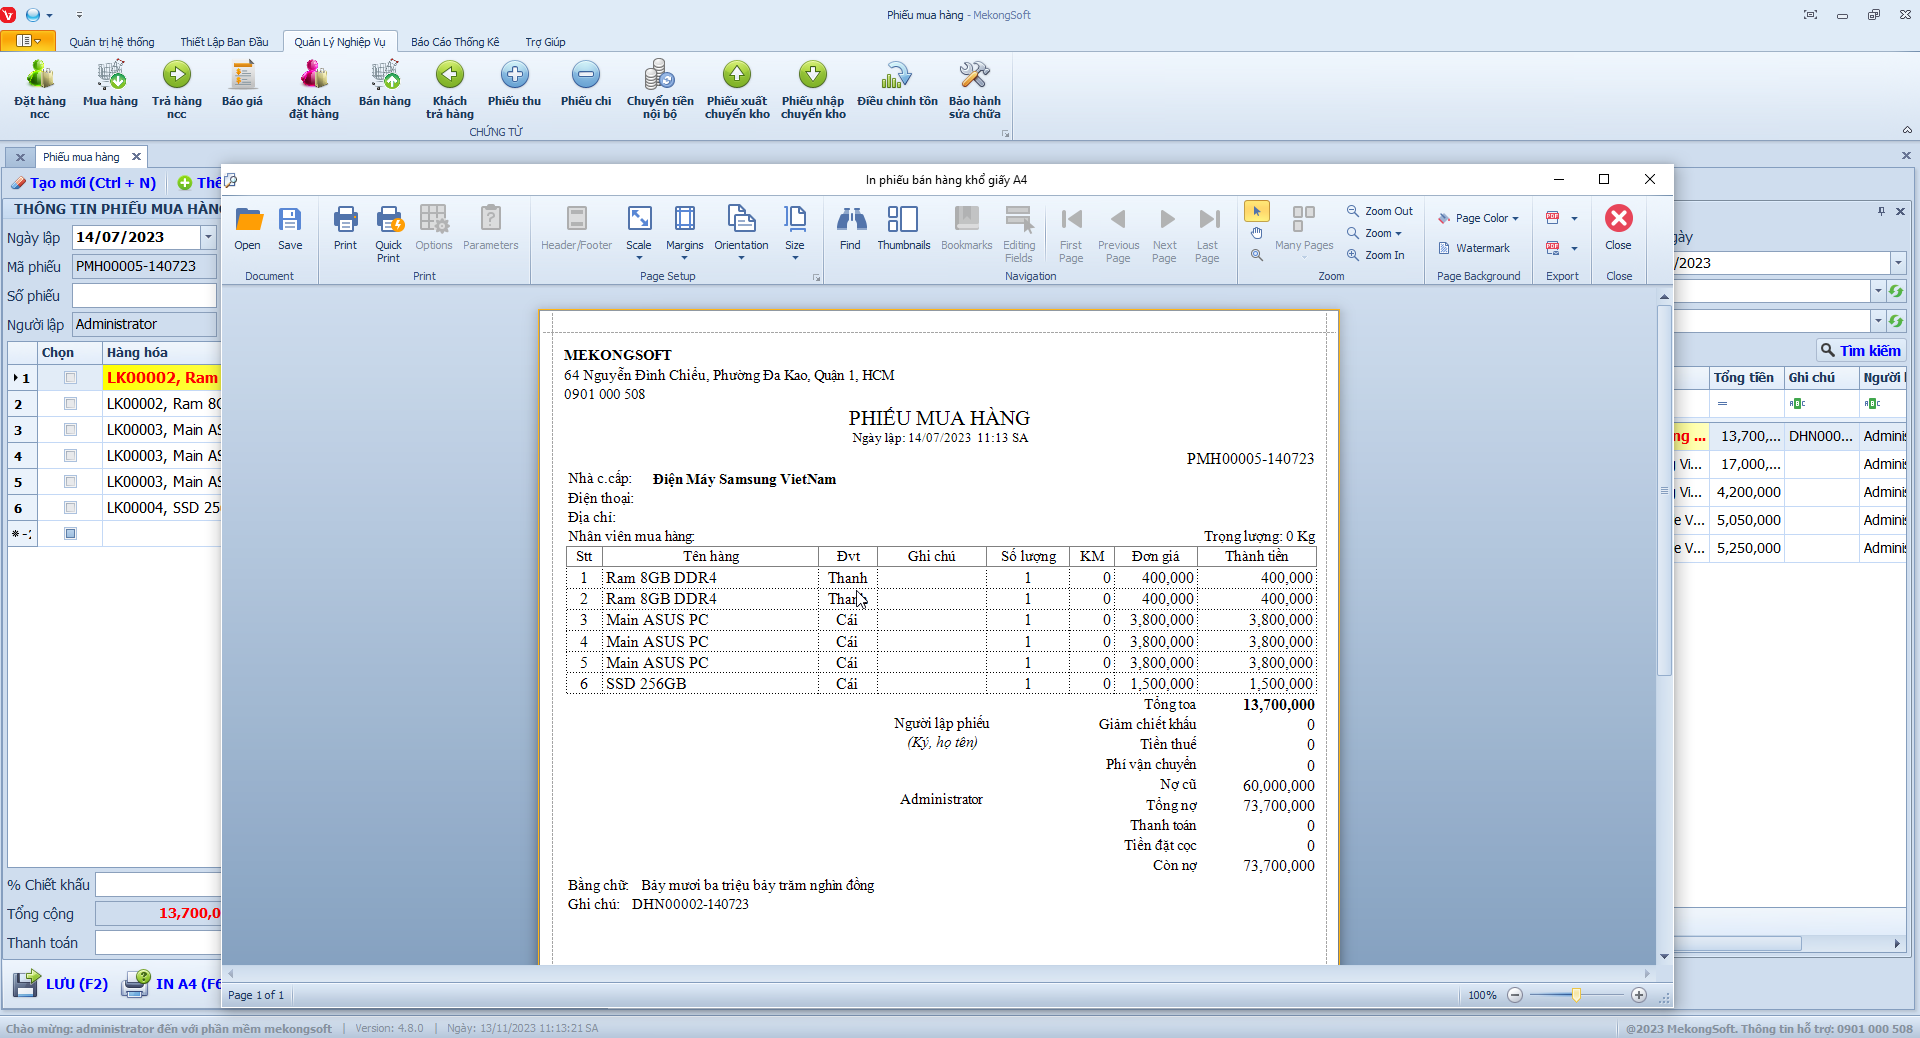Tick the checkbox in row 6

point(70,508)
